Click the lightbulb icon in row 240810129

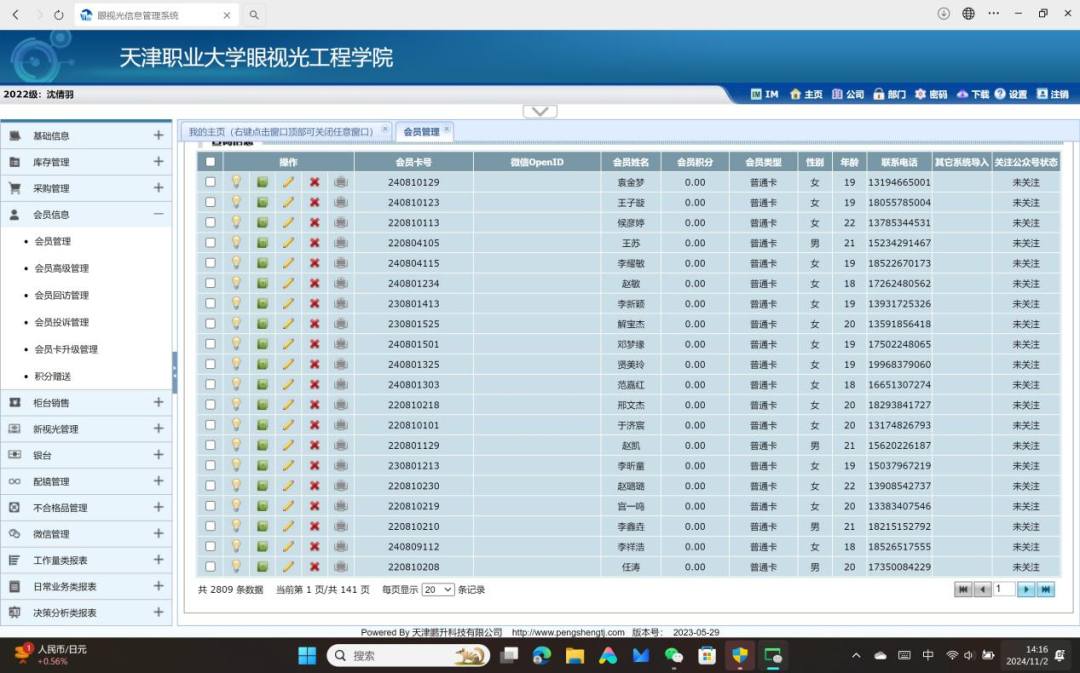(236, 182)
